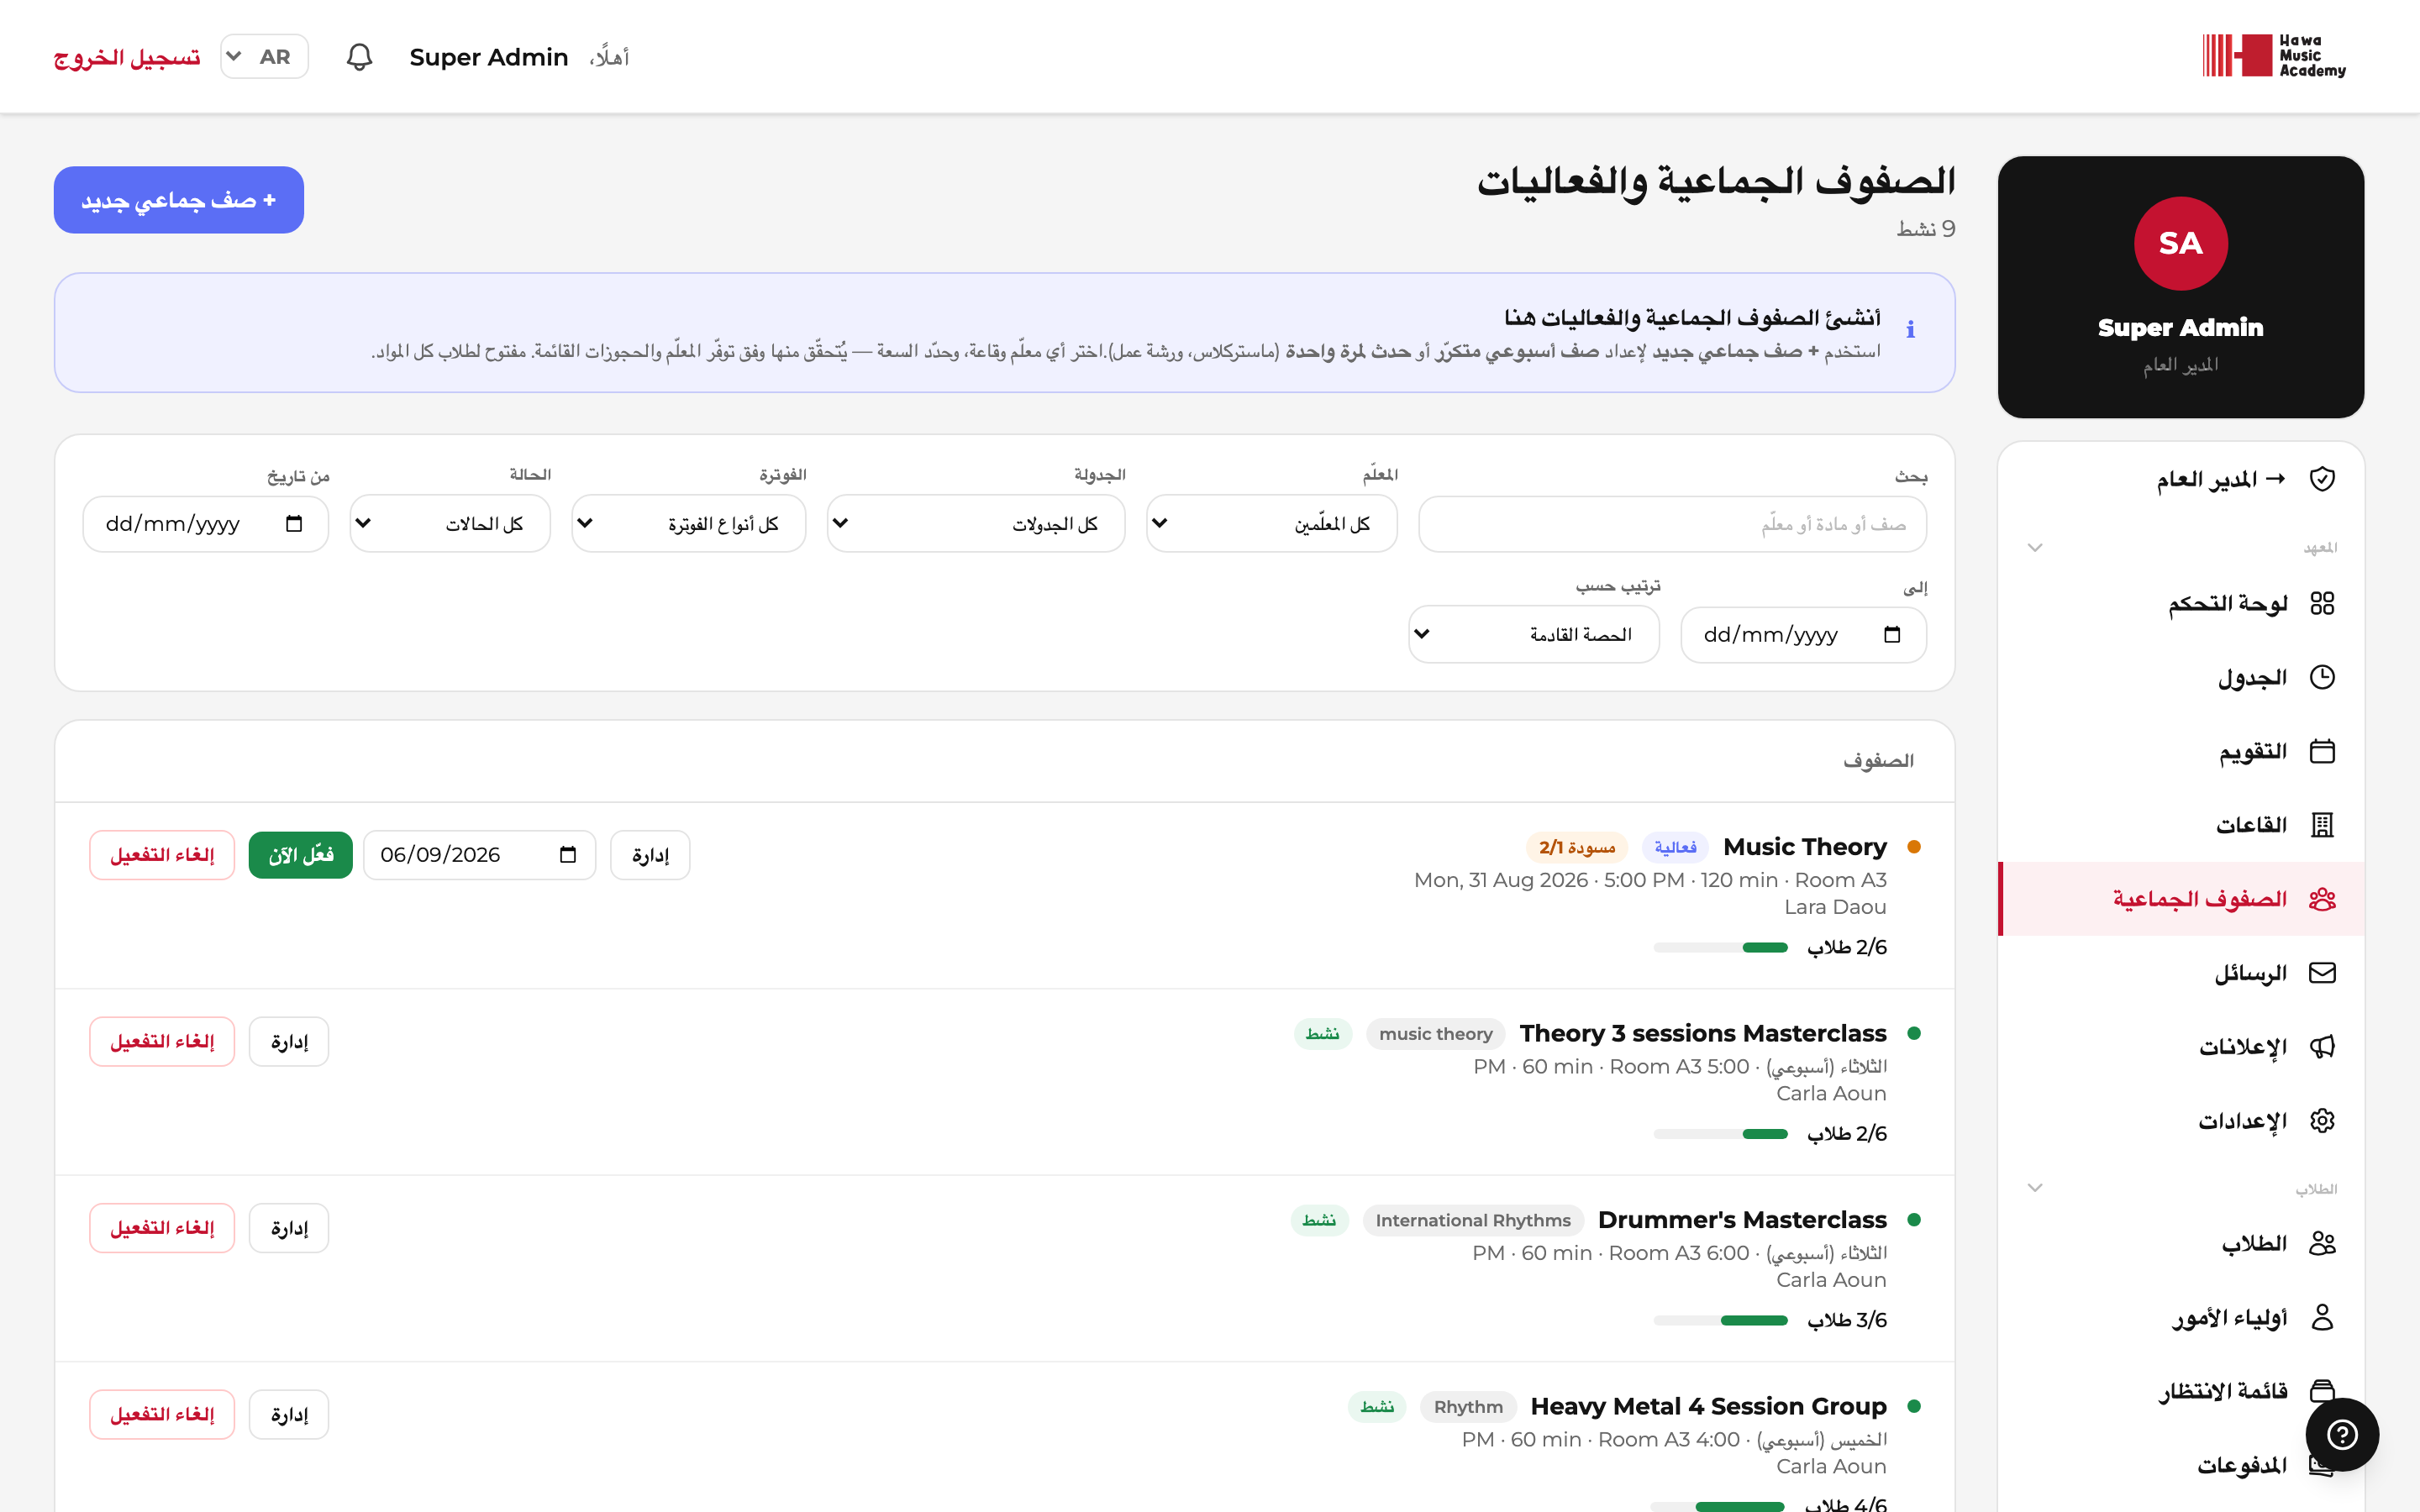The height and width of the screenshot is (1512, 2420).
Task: Open the كل الجدولات scheduling filter
Action: click(975, 523)
